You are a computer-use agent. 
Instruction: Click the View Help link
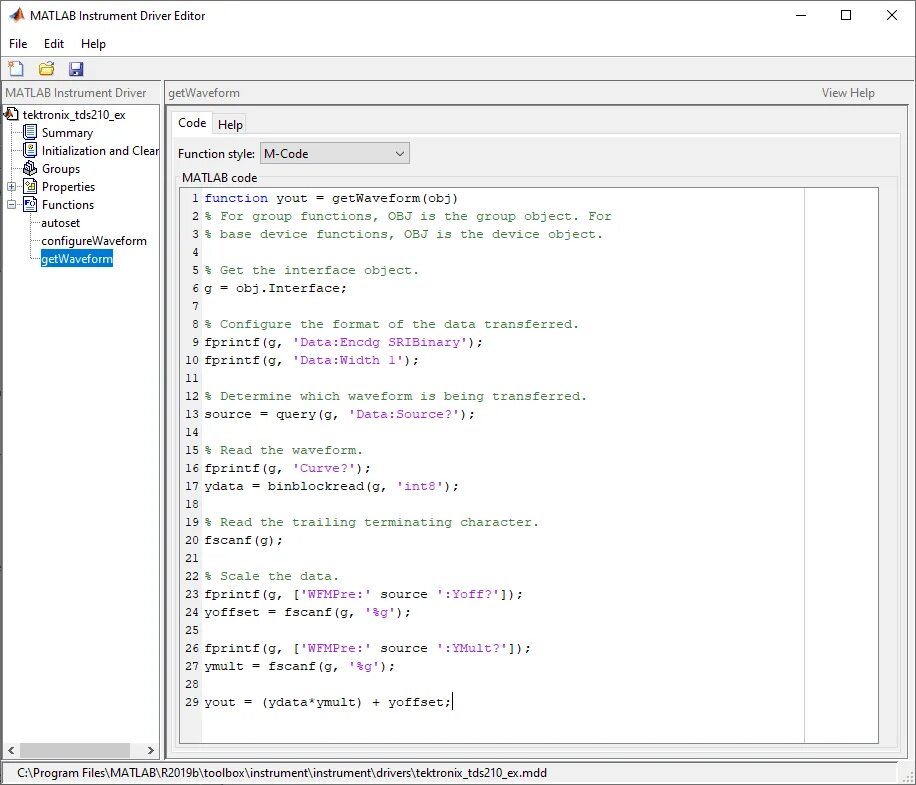point(848,93)
